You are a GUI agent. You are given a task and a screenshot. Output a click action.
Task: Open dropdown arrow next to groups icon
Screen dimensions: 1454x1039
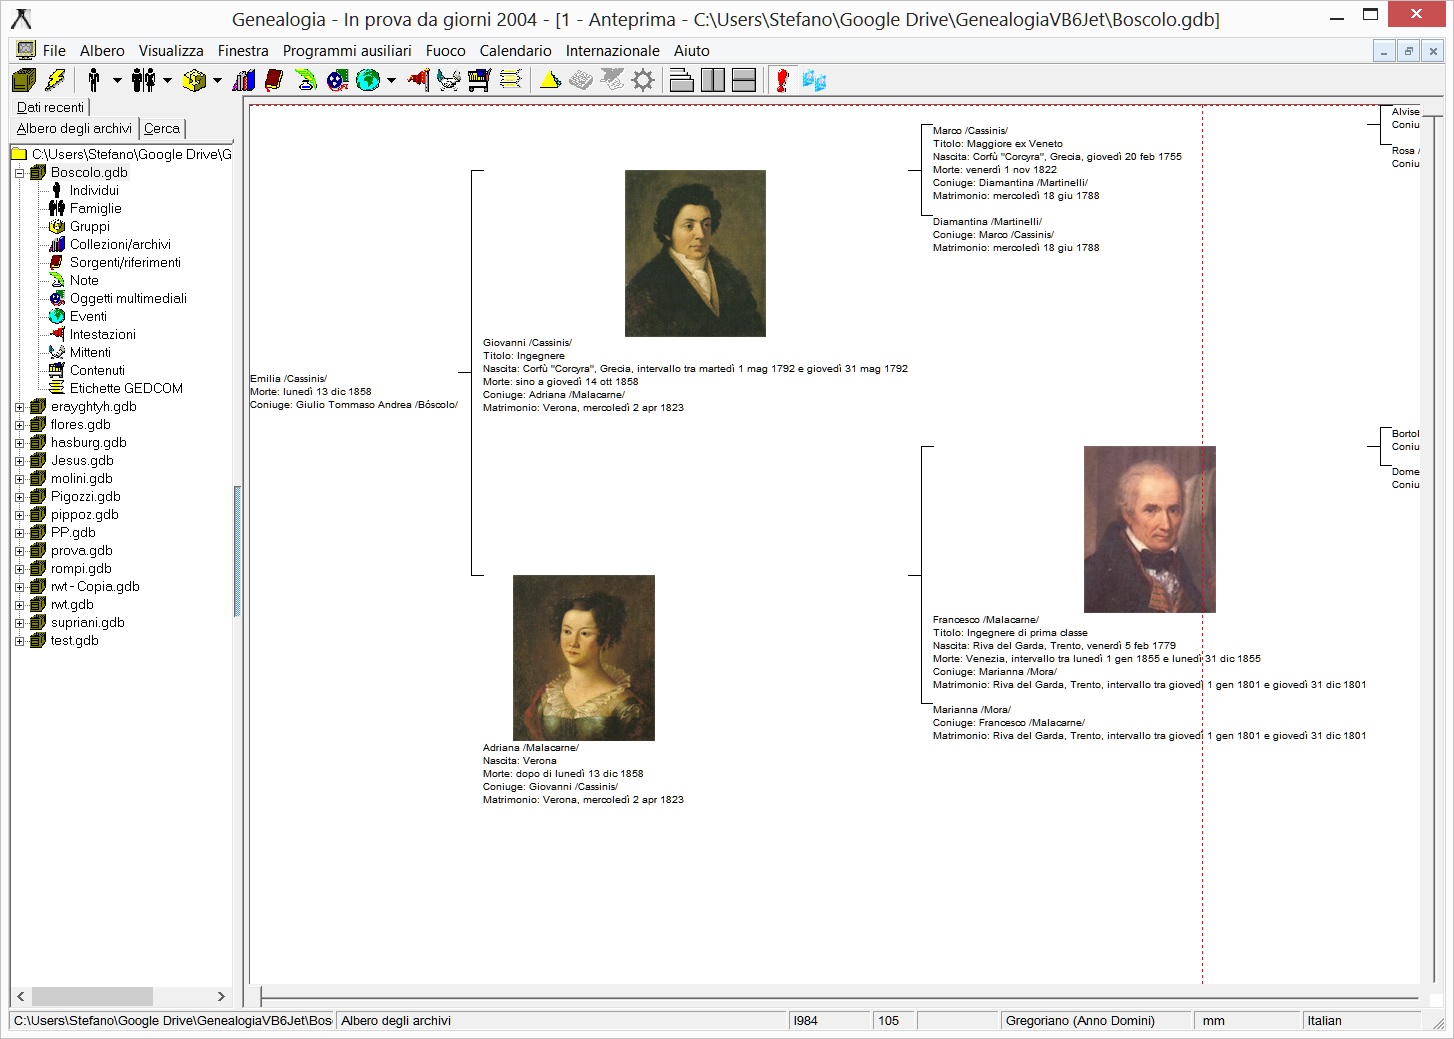(217, 81)
